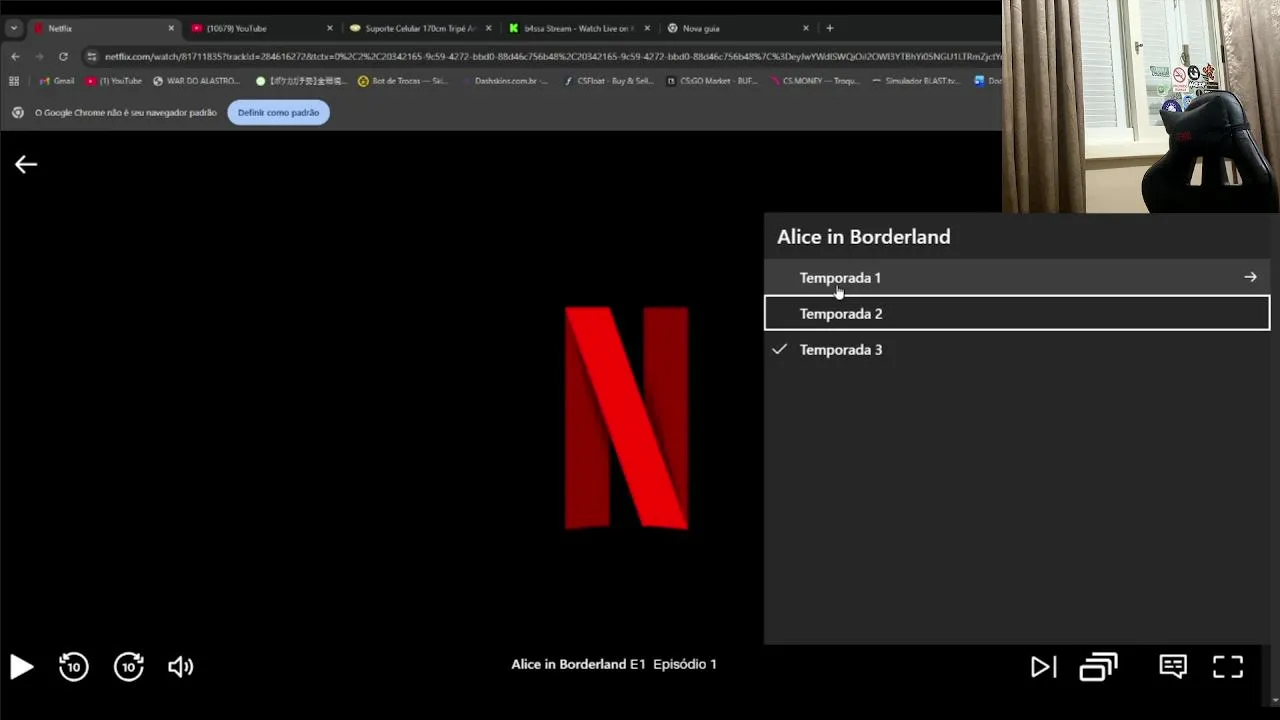Open the Bot de Trocas bookmark
Viewport: 1280px width, 720px height.
[403, 81]
